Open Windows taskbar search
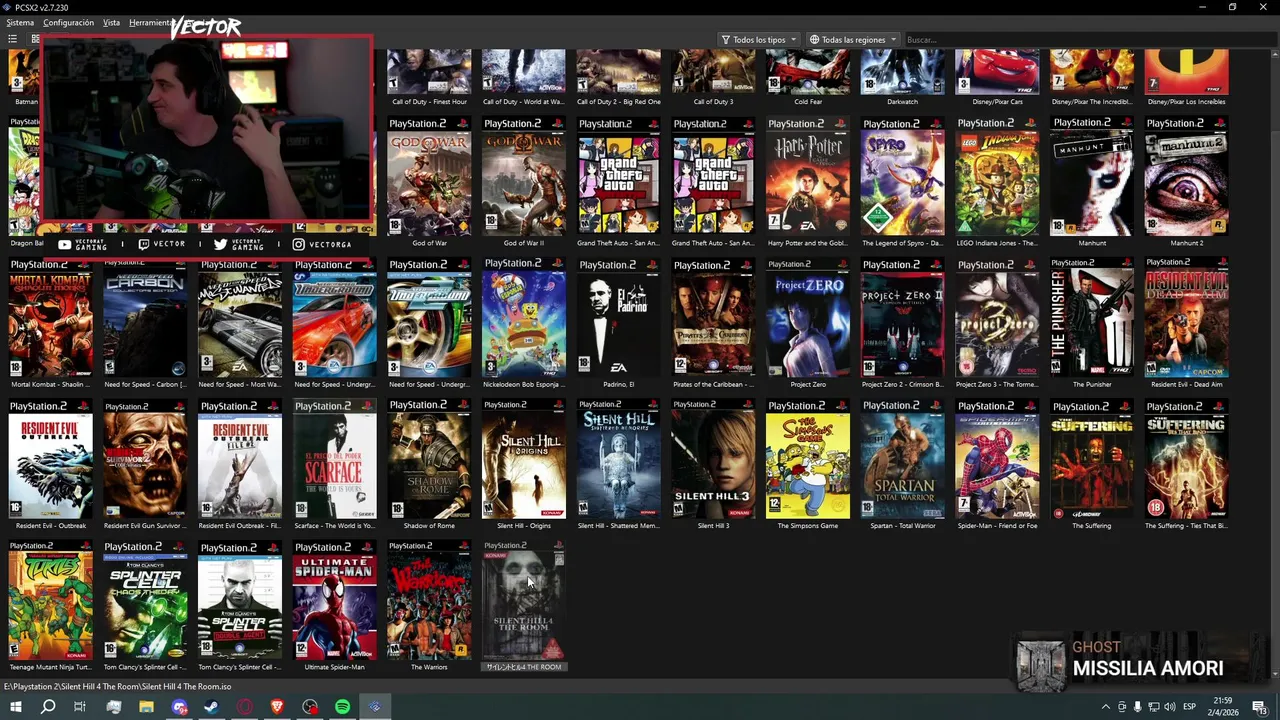This screenshot has width=1280, height=720. pyautogui.click(x=48, y=707)
